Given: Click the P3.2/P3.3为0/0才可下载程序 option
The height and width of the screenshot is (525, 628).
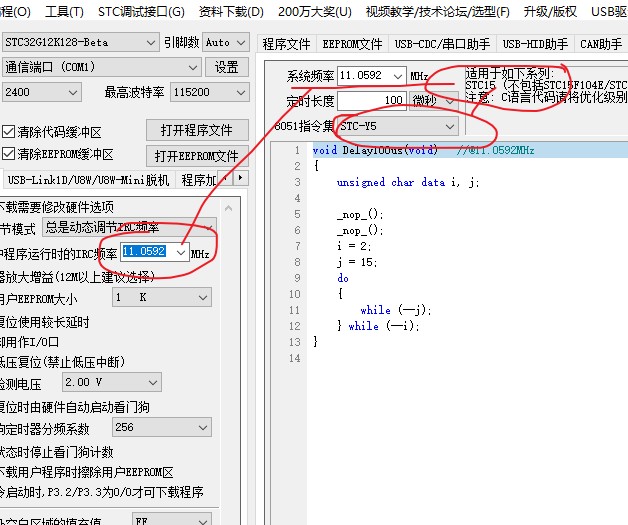Looking at the screenshot, I should point(102,492).
